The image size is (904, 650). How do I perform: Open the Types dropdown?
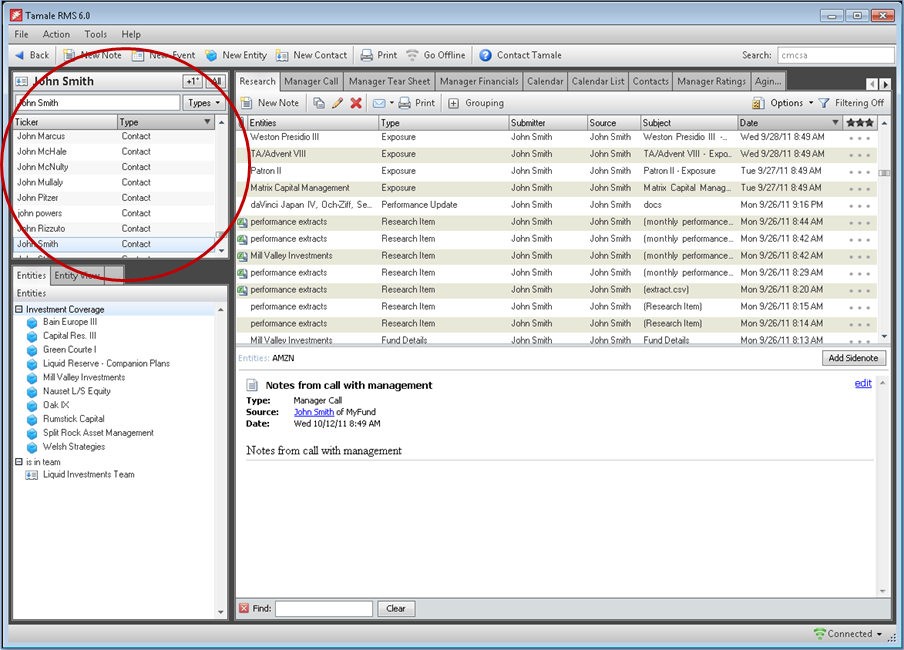coord(204,103)
